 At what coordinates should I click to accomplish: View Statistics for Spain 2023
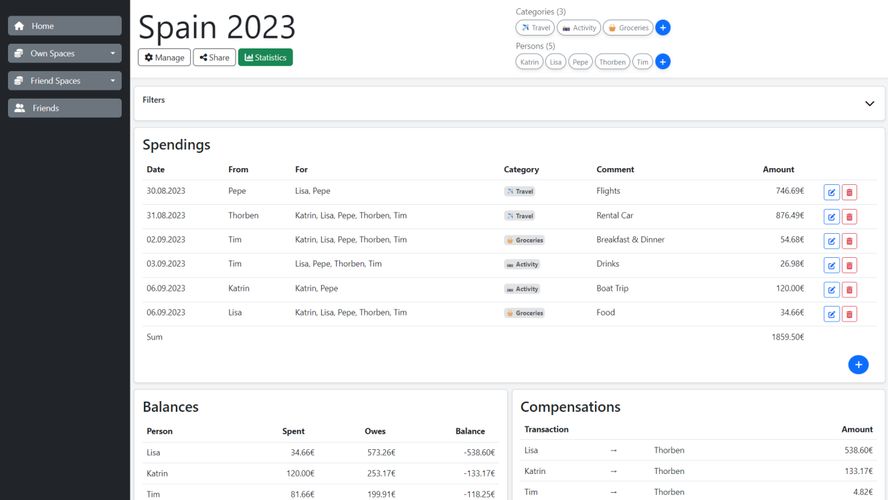coord(265,58)
